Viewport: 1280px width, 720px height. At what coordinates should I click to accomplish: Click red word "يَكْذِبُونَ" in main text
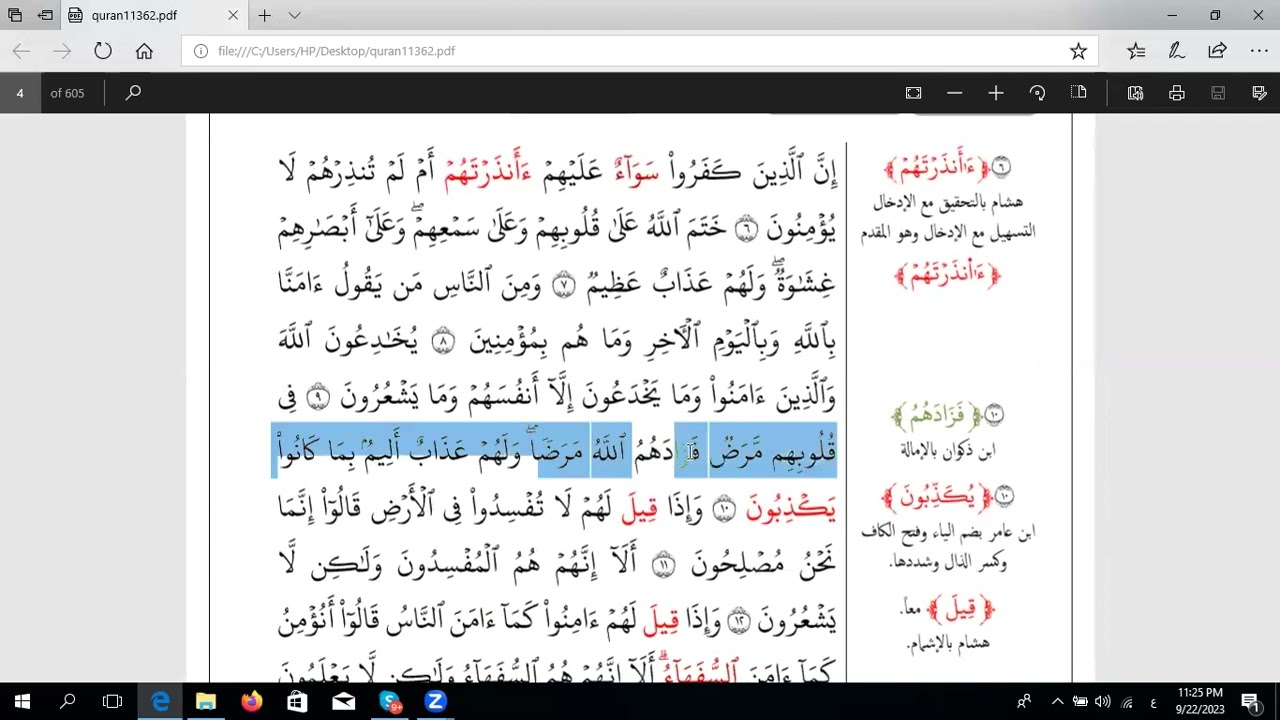pyautogui.click(x=790, y=508)
